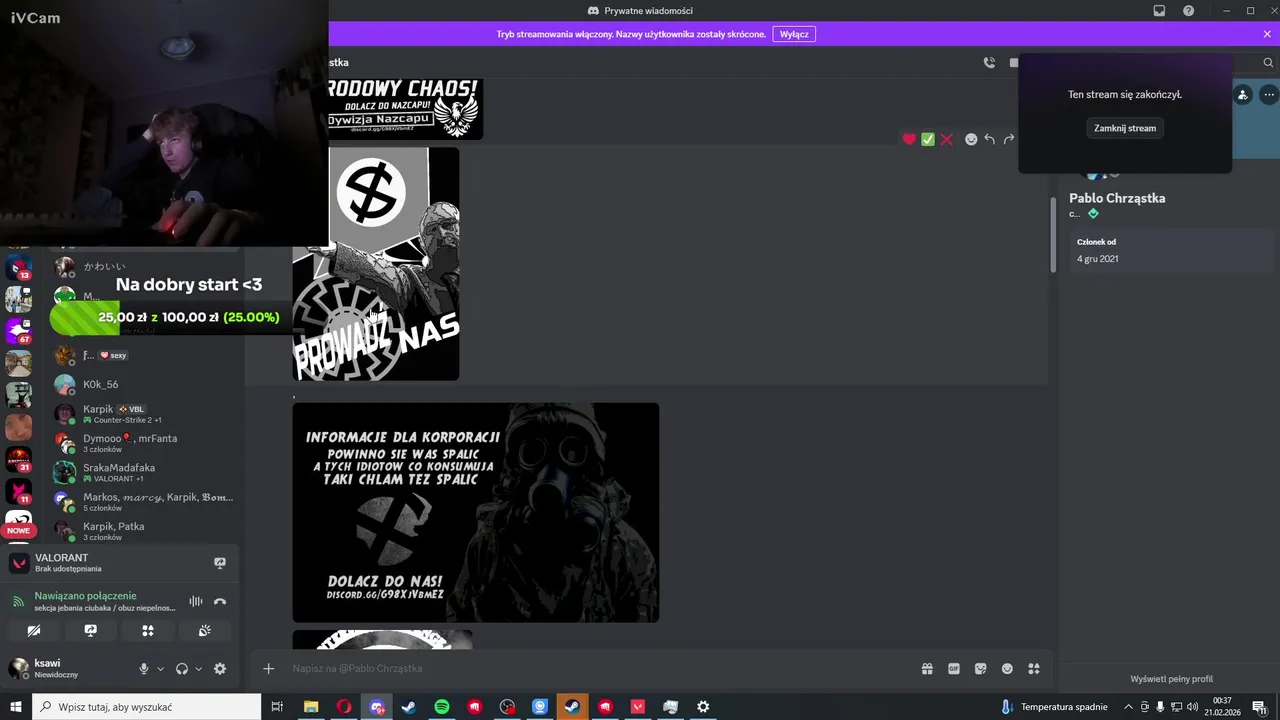Mute the microphone next to ksawi
Image resolution: width=1280 pixels, height=720 pixels.
144,669
